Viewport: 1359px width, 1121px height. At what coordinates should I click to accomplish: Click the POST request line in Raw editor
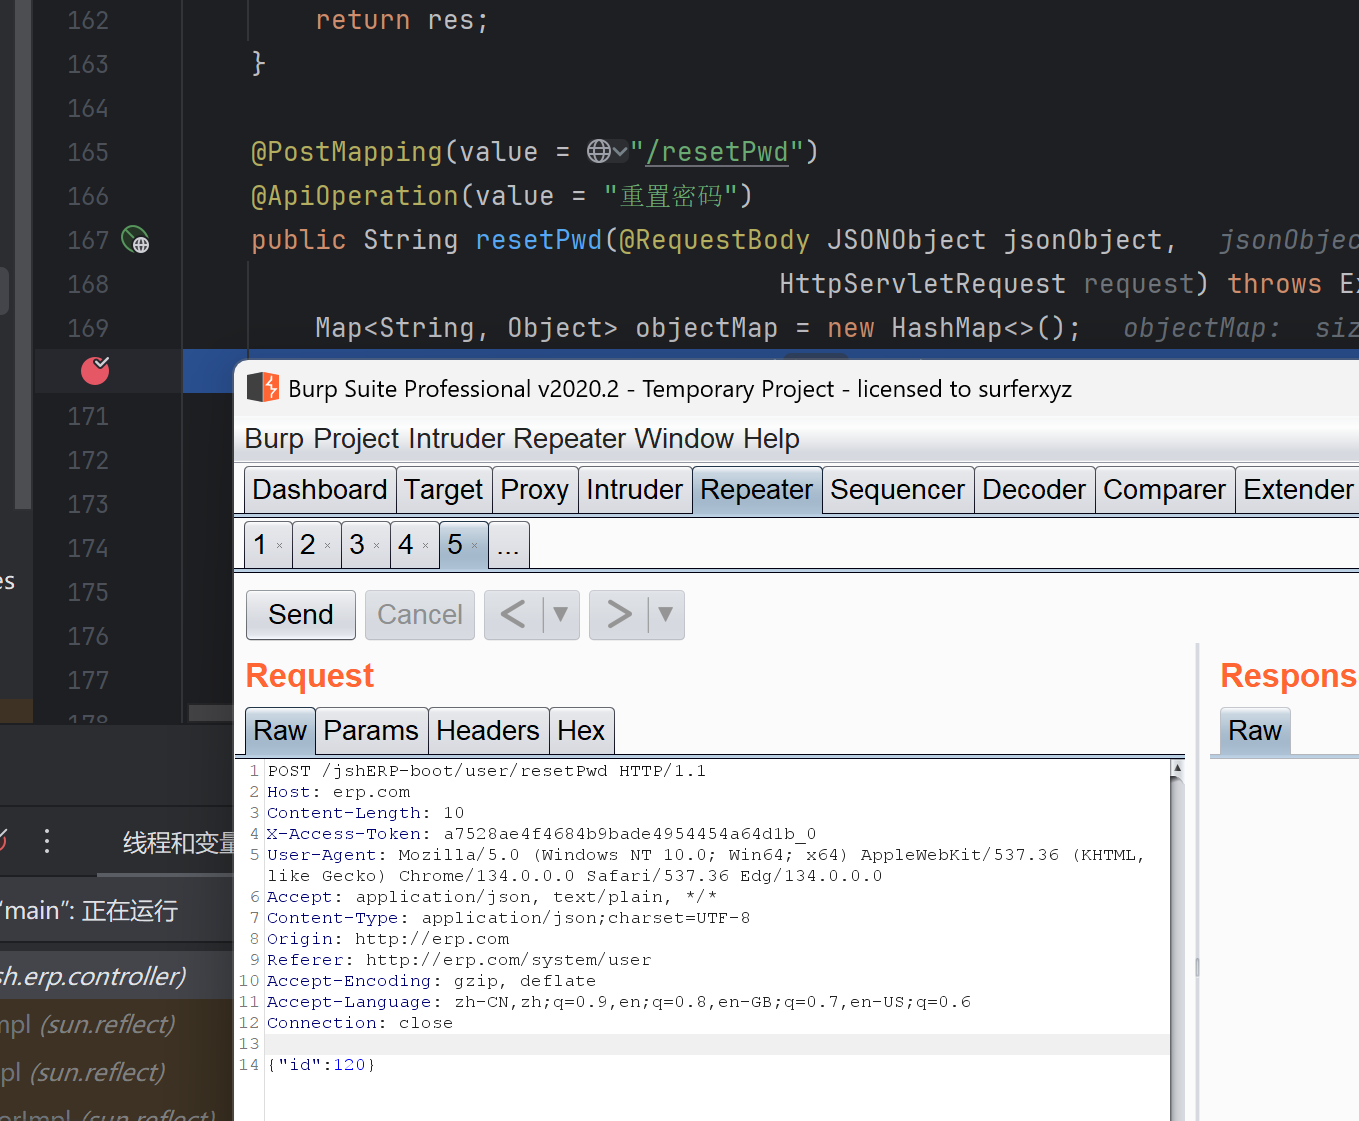[x=486, y=771]
